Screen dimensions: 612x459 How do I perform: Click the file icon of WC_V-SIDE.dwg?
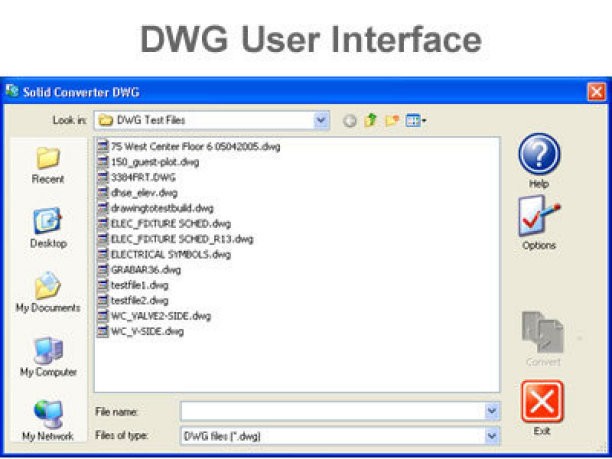tap(103, 331)
